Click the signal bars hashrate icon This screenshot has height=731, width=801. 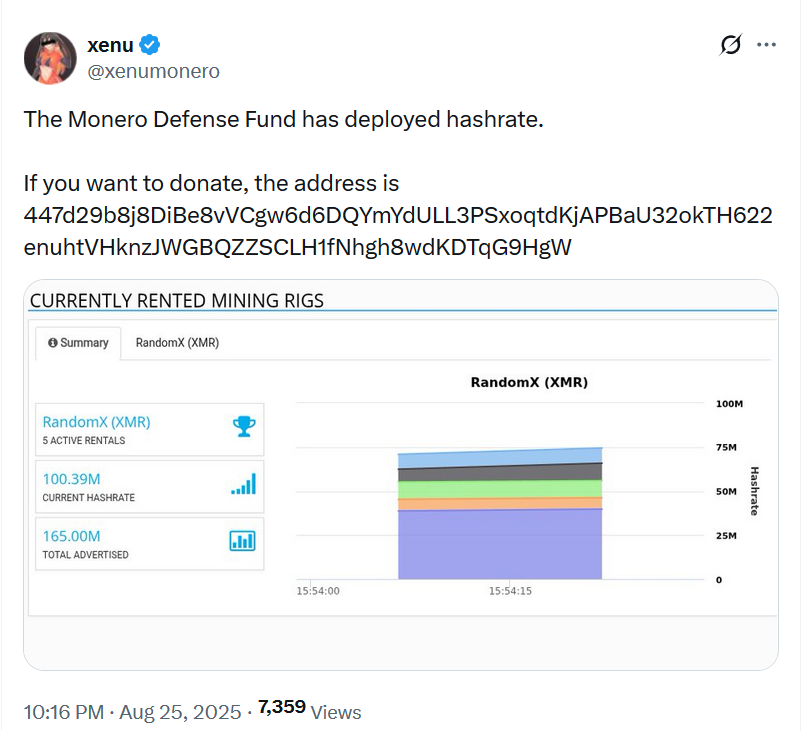click(243, 484)
